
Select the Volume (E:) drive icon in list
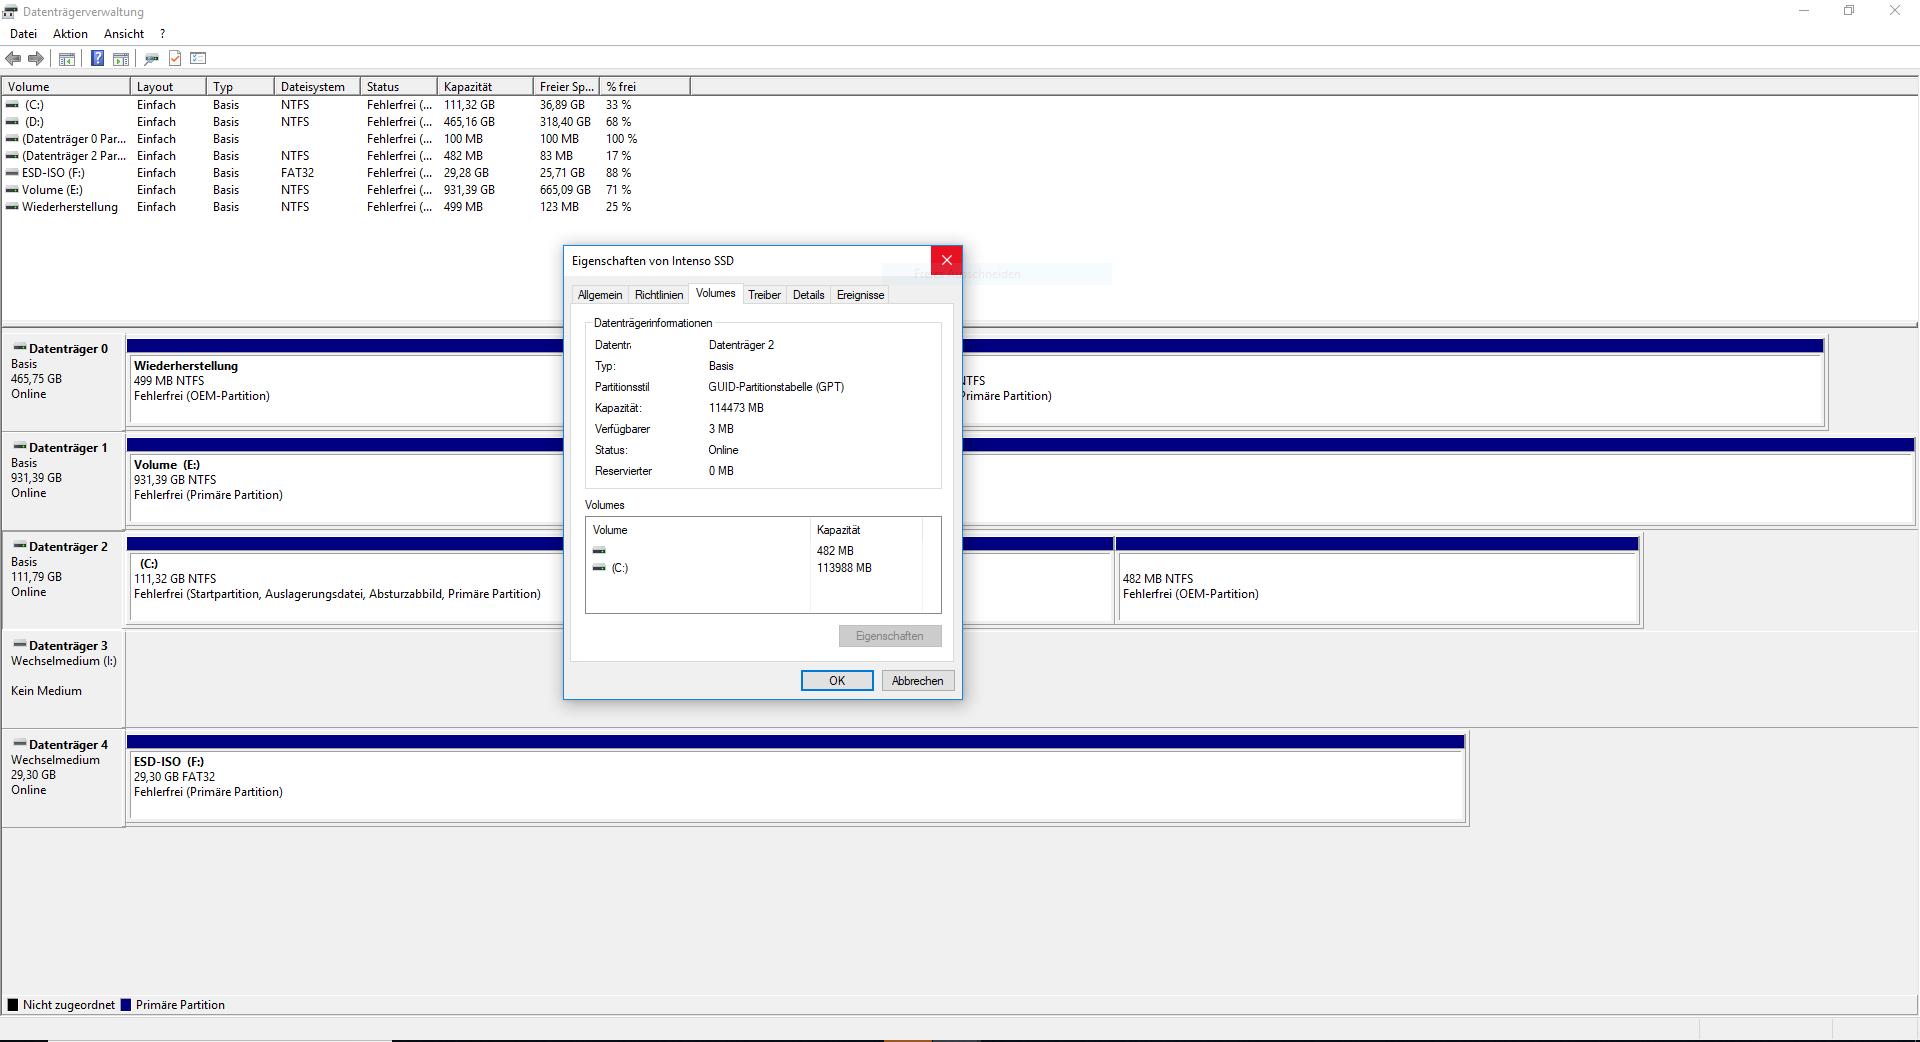(12, 190)
